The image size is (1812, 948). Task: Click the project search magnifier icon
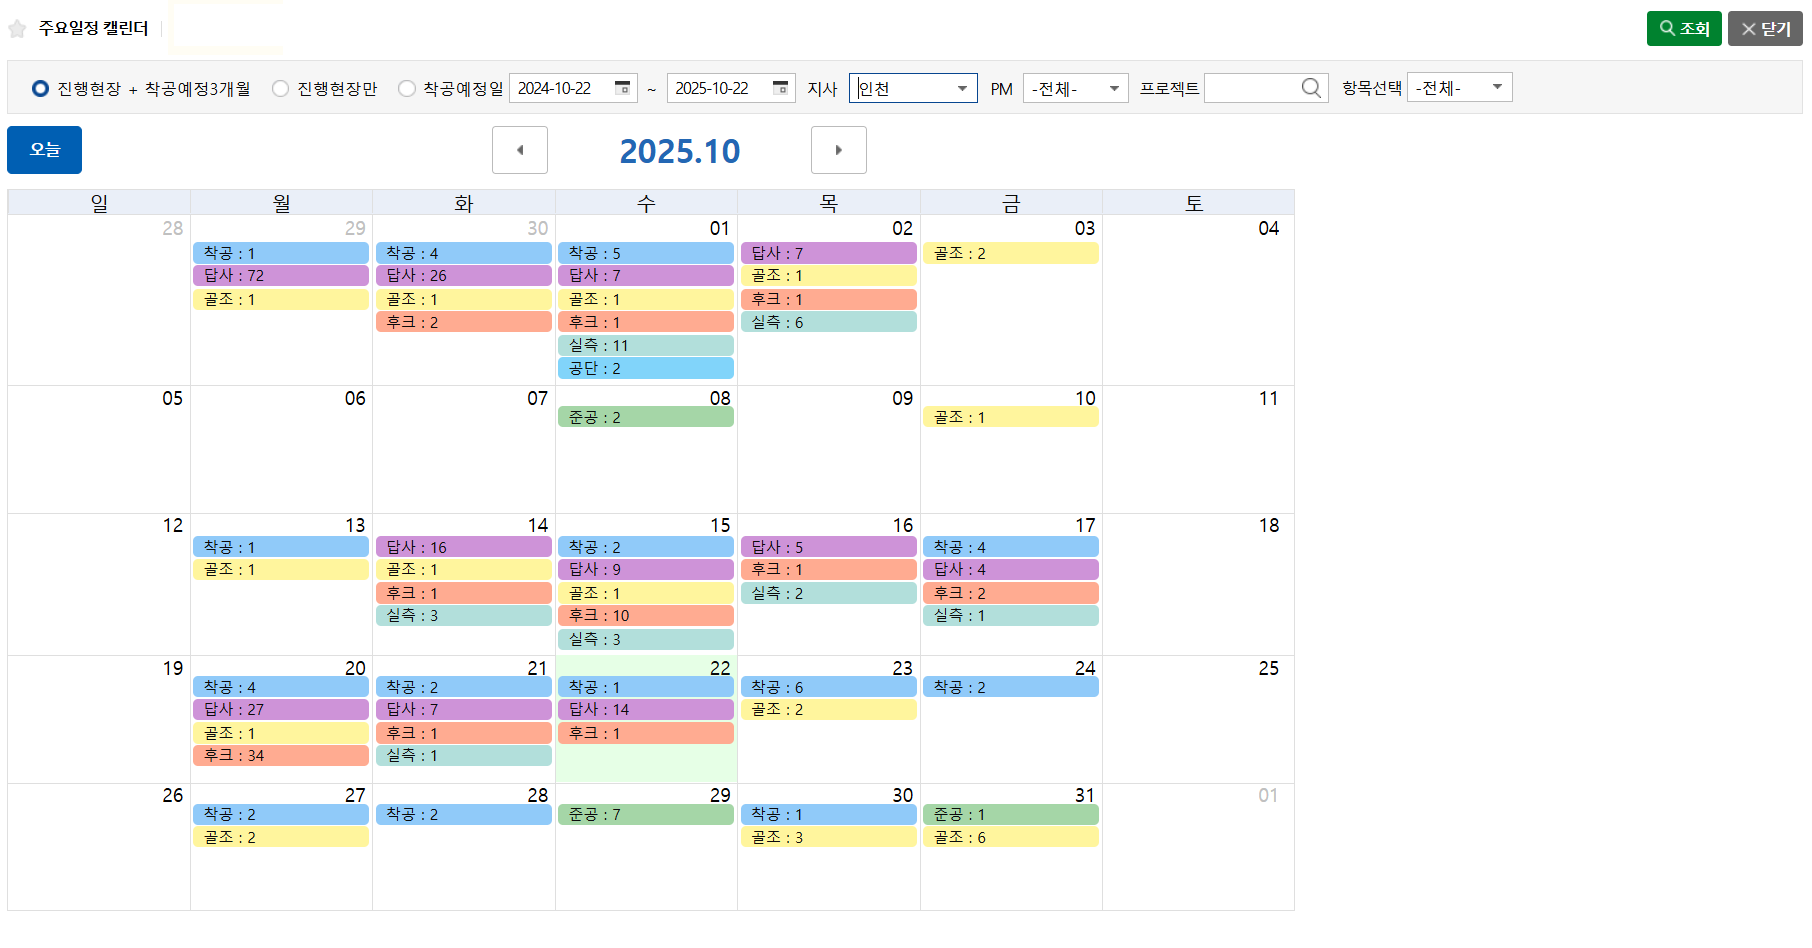click(x=1311, y=88)
